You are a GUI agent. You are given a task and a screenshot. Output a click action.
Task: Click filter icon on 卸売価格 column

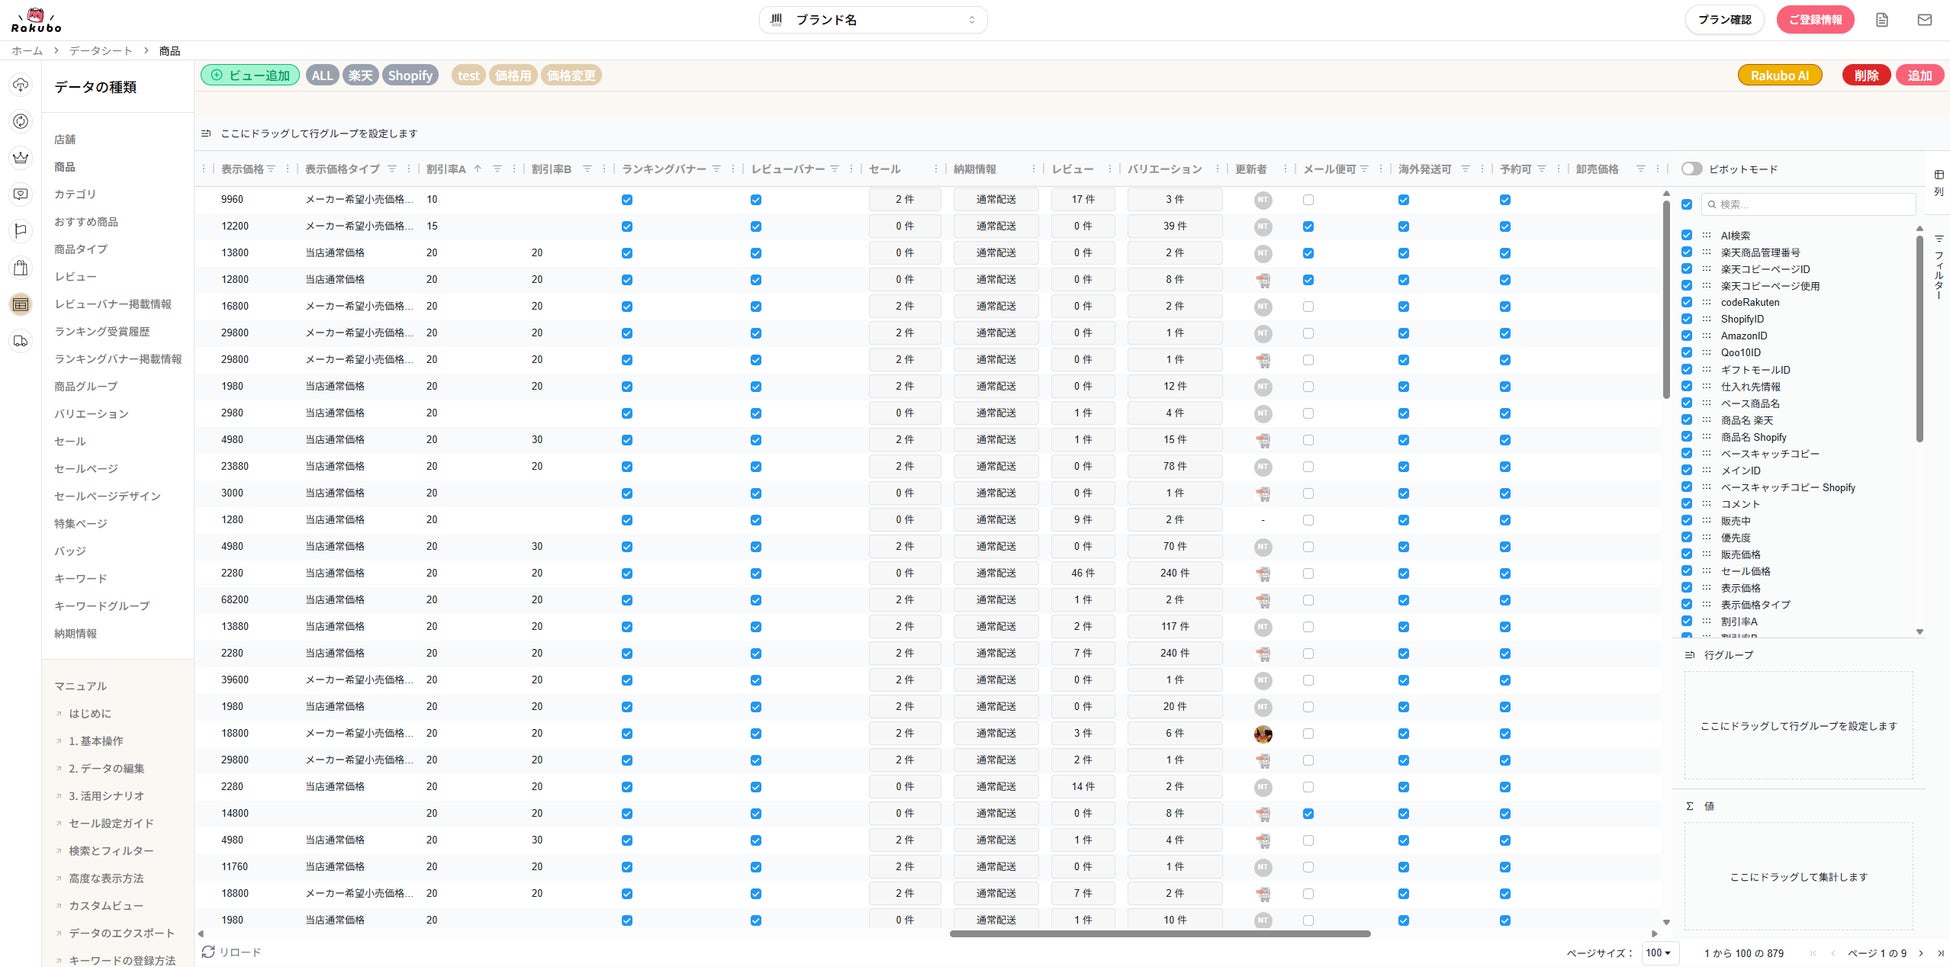click(1640, 169)
